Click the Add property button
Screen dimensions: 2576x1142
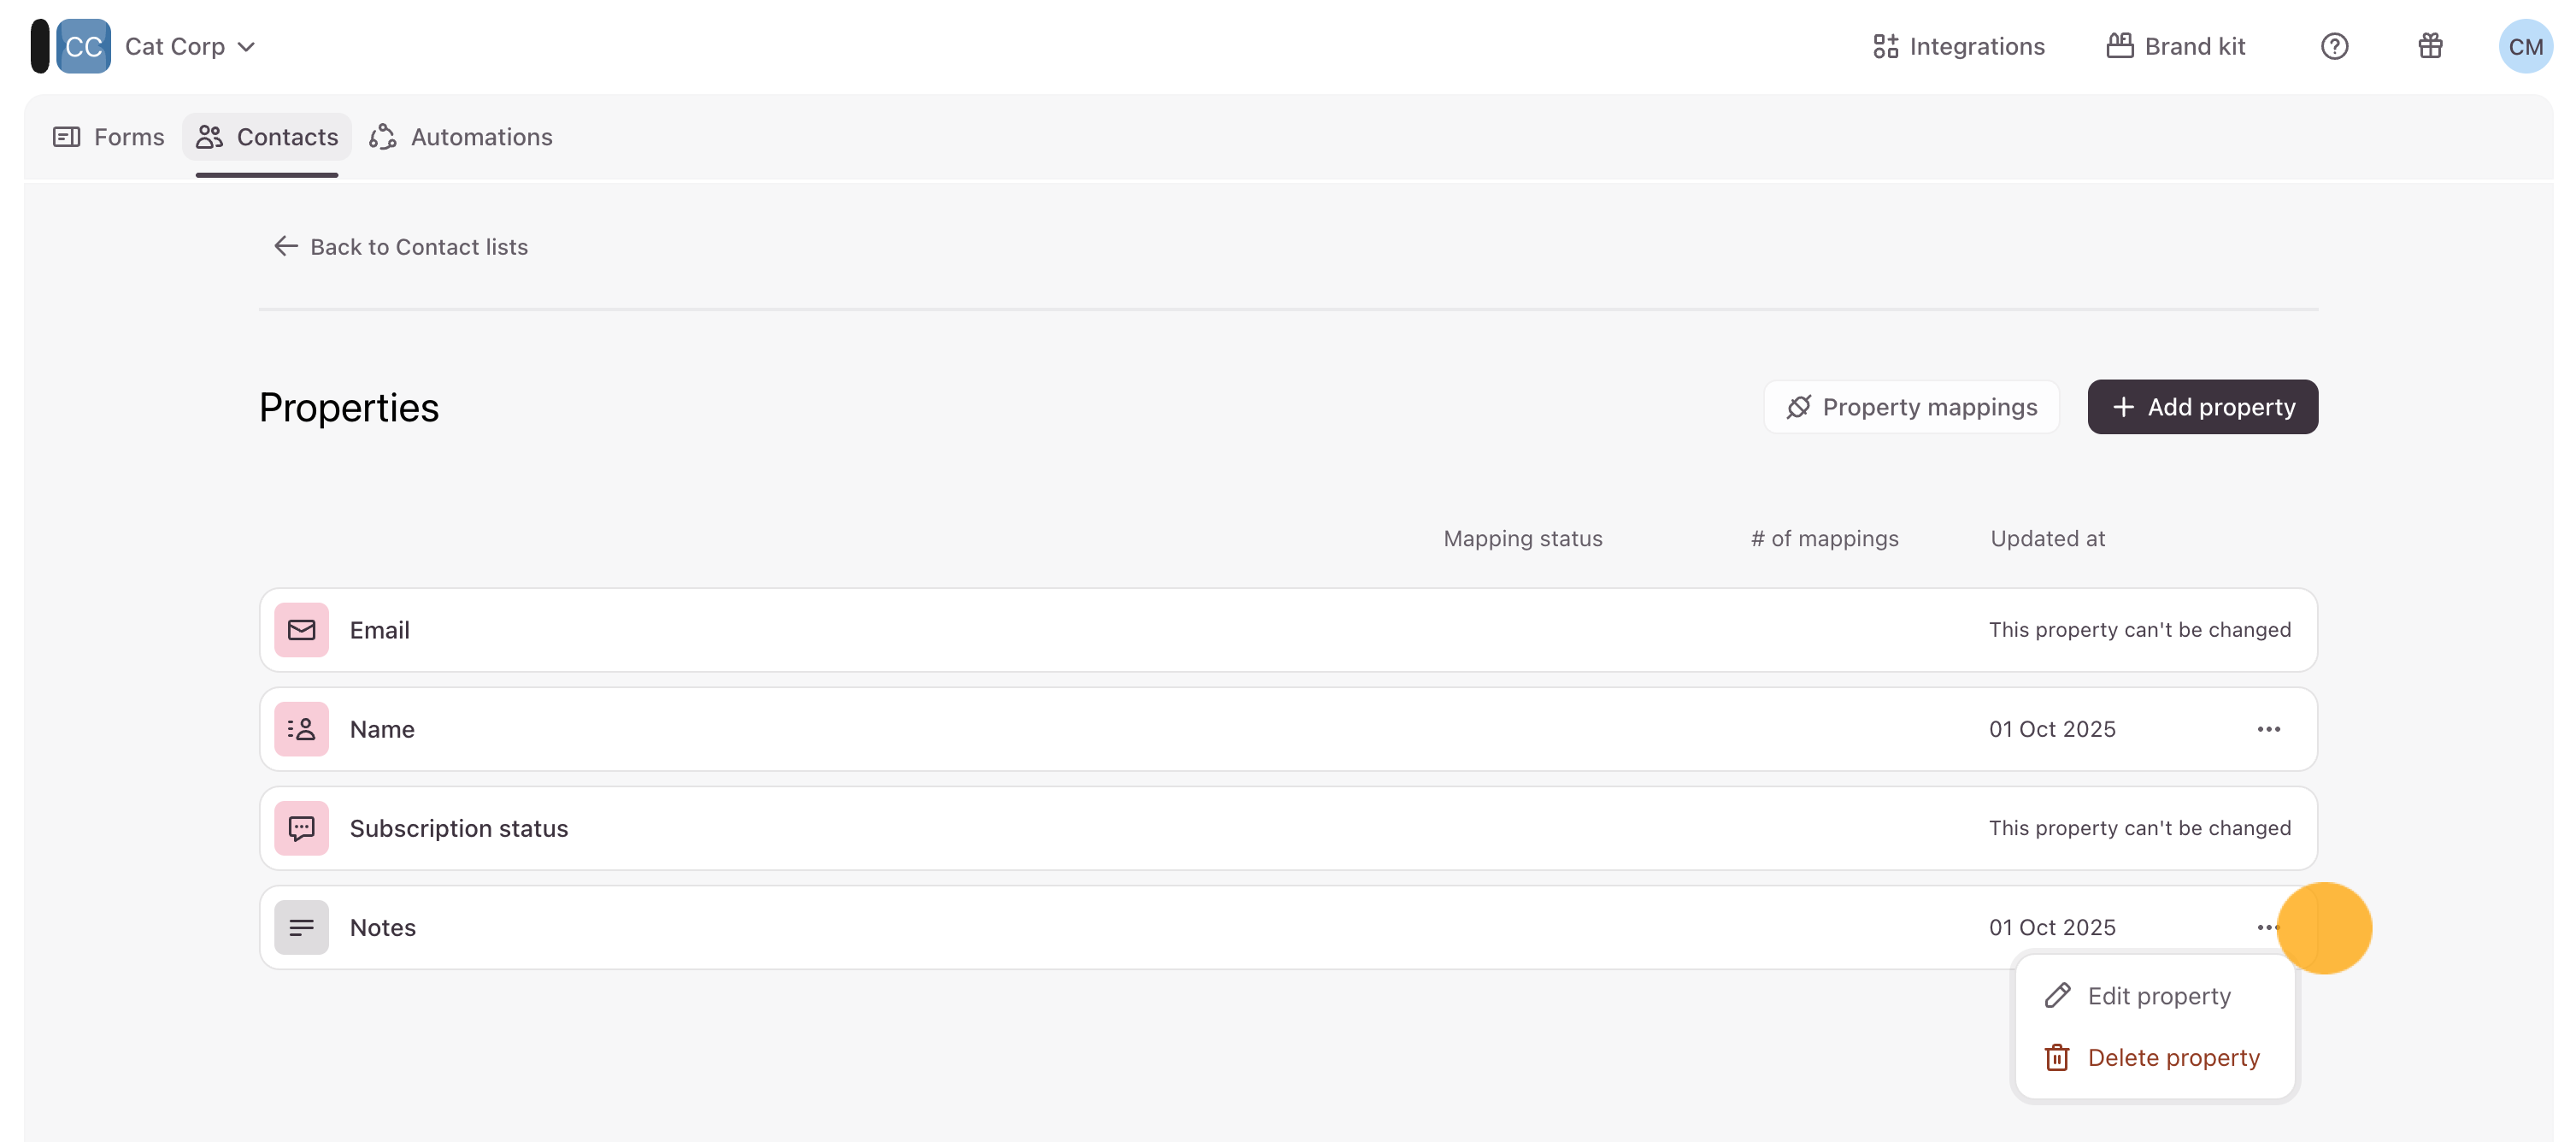(2202, 407)
